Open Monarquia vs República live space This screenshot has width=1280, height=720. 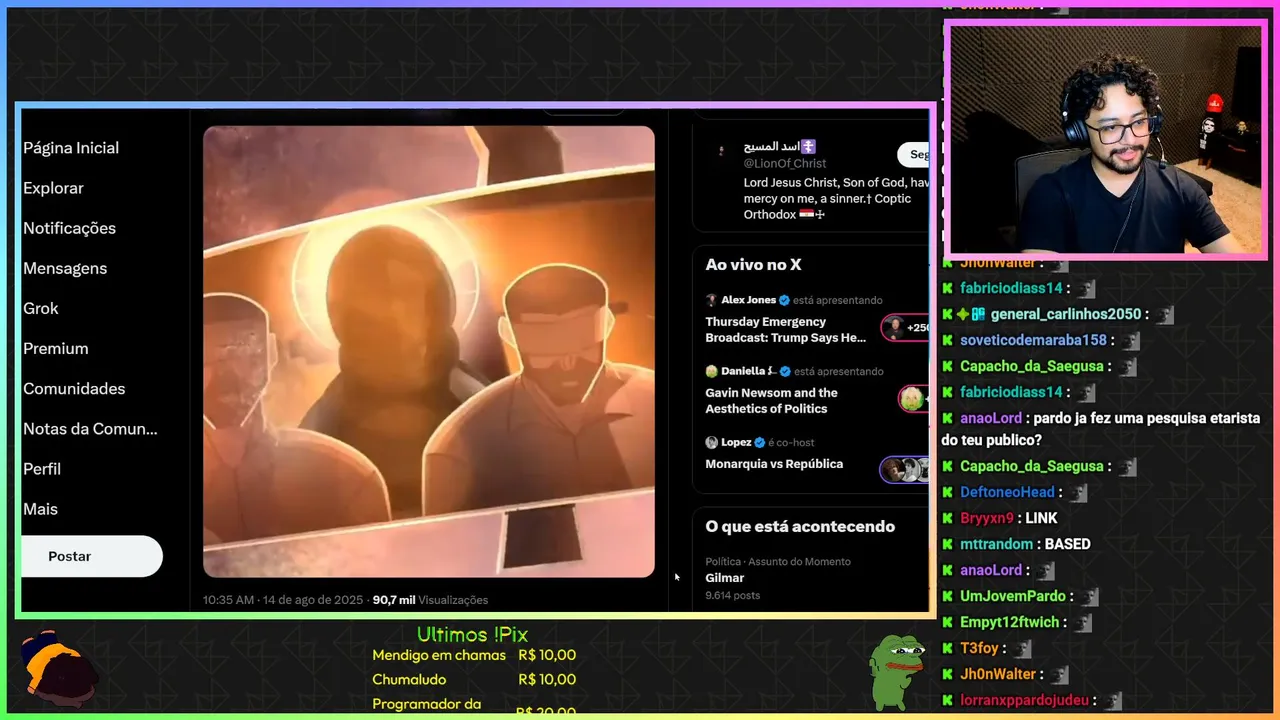tap(774, 464)
